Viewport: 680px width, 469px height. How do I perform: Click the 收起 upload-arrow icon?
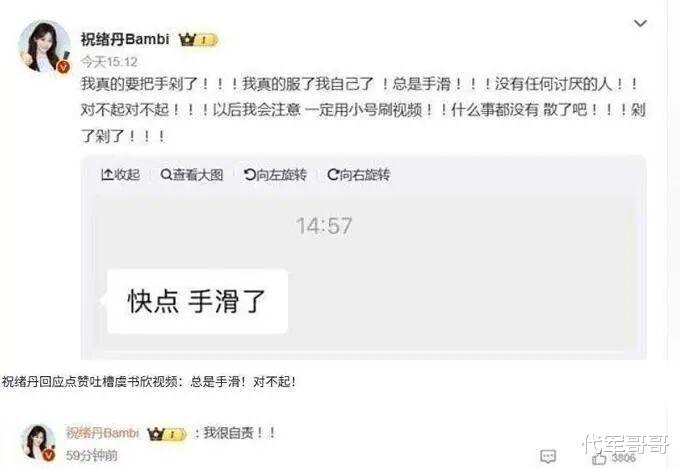(x=107, y=175)
